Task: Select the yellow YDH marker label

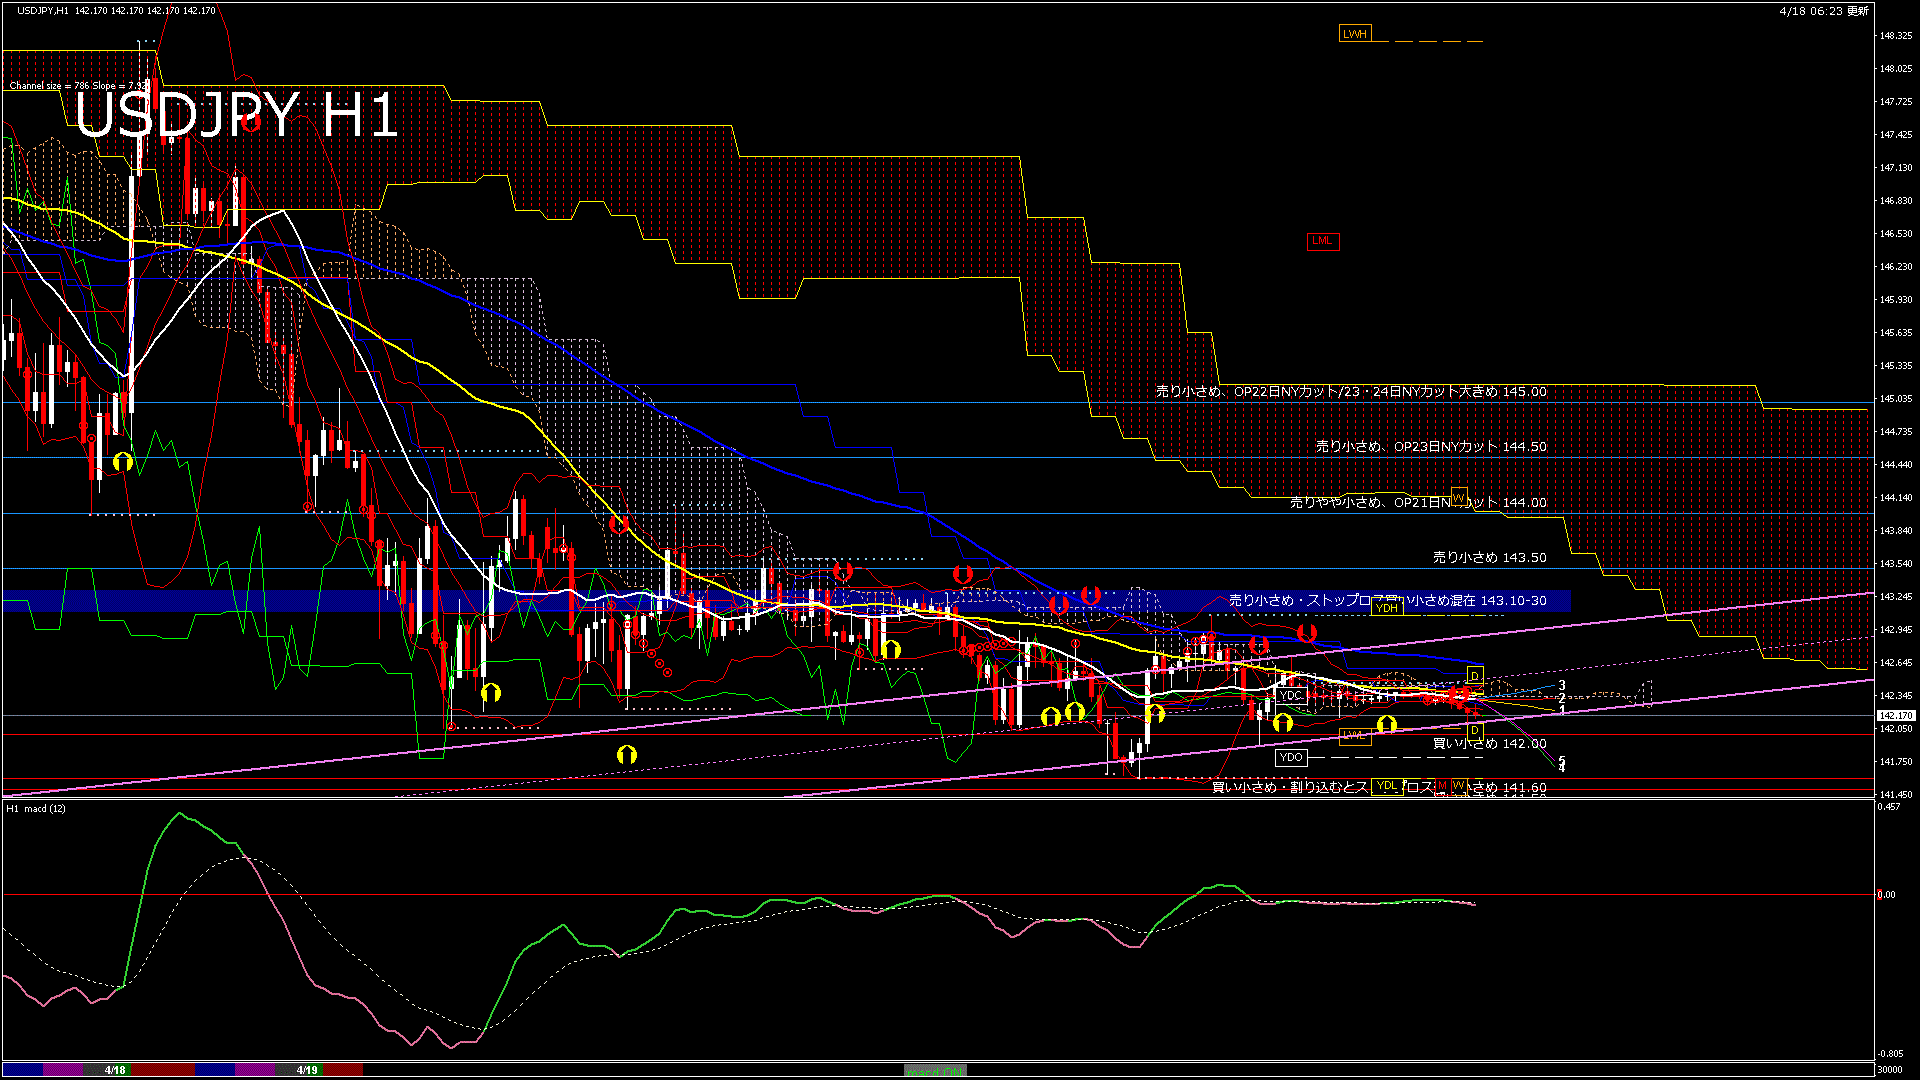Action: pyautogui.click(x=1387, y=608)
